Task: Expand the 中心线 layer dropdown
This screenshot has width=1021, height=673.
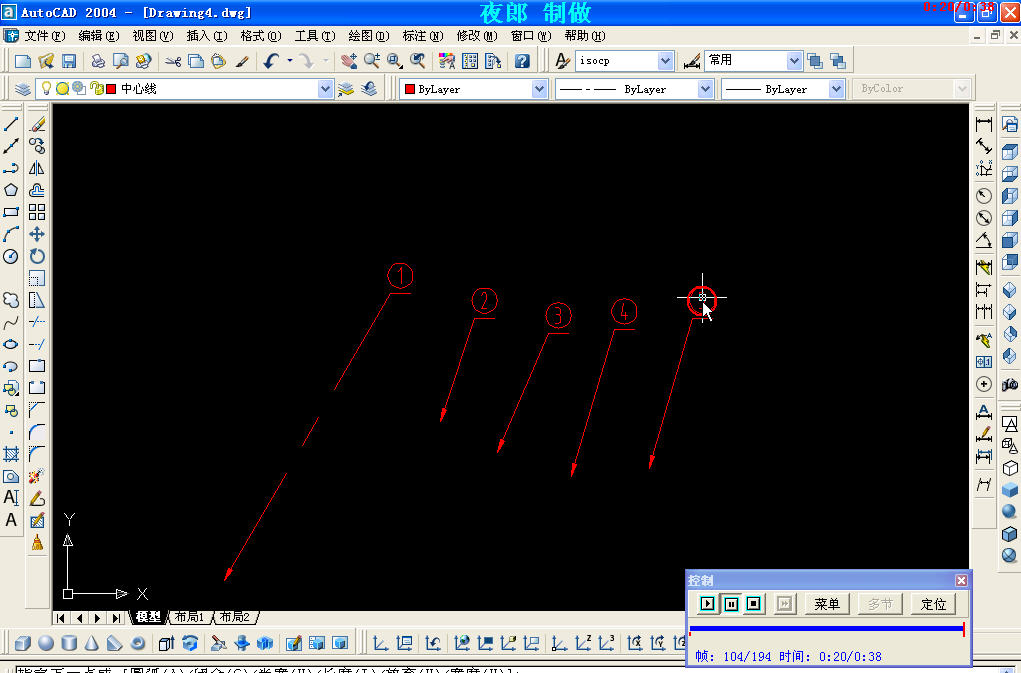Action: (x=325, y=89)
